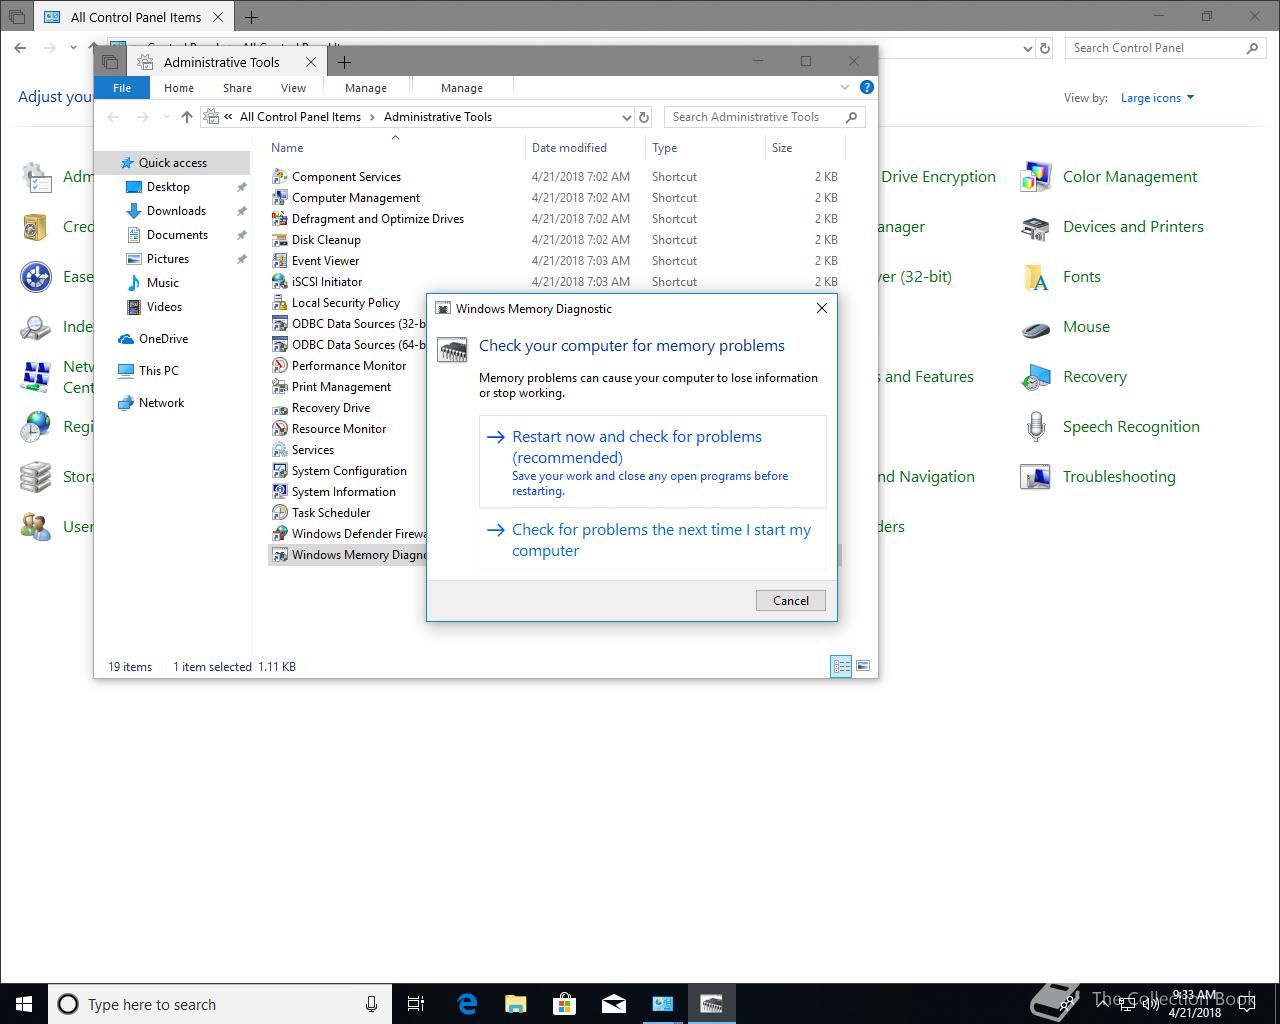Select the Performance Monitor icon
This screenshot has height=1024, width=1280.
[x=280, y=366]
